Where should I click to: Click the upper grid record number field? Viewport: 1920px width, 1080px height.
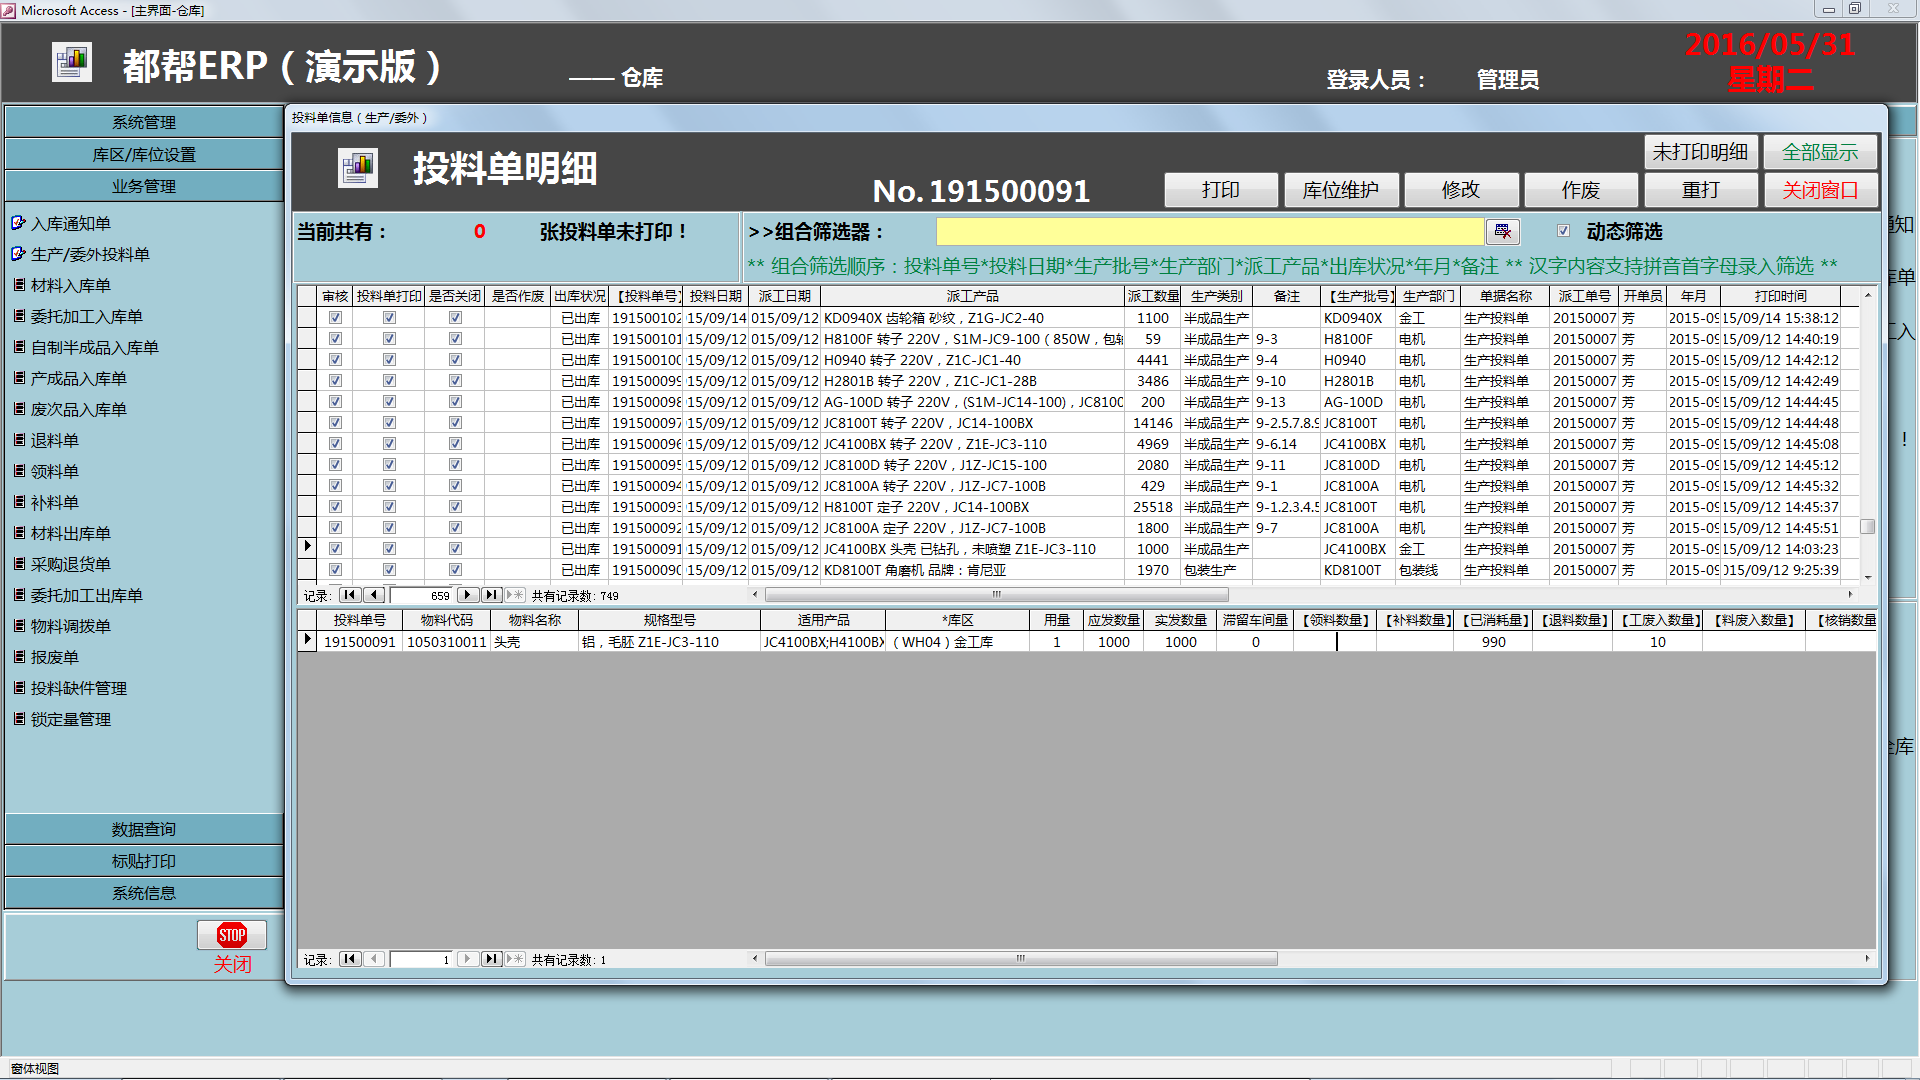coord(421,595)
